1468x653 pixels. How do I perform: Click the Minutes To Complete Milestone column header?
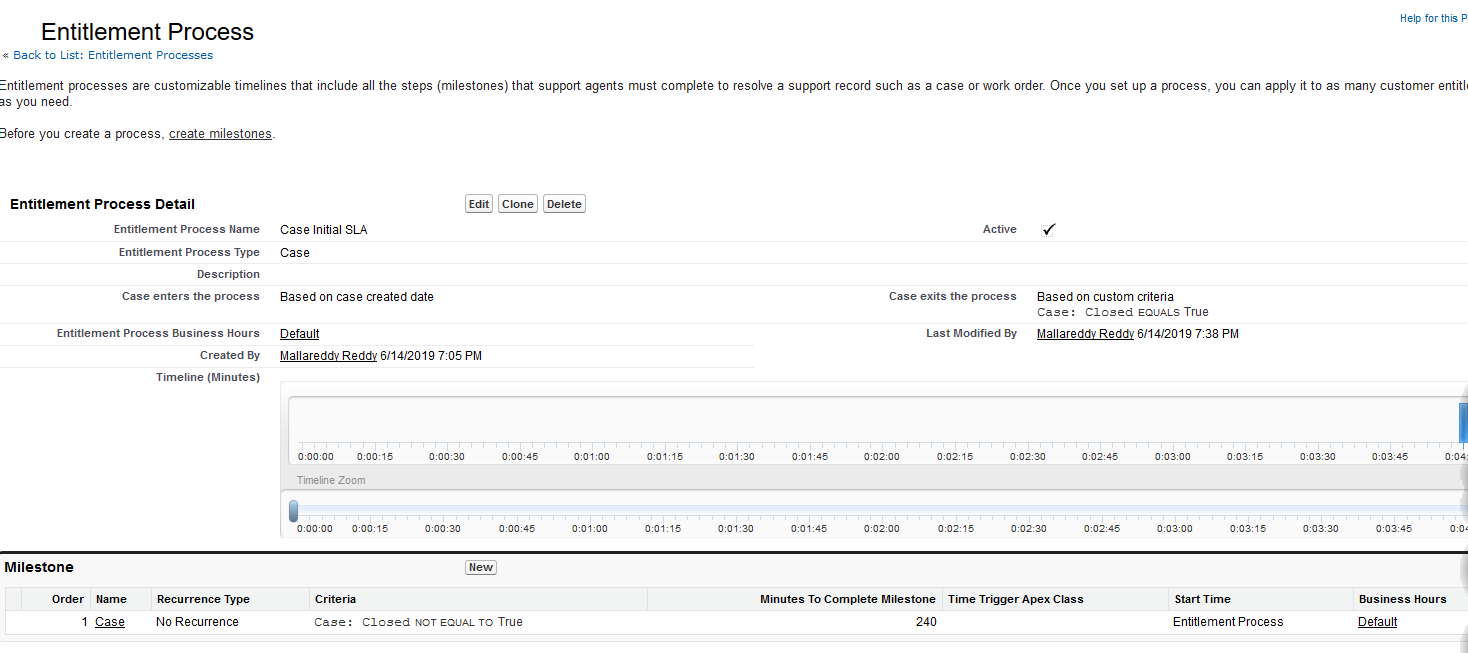pyautogui.click(x=848, y=598)
